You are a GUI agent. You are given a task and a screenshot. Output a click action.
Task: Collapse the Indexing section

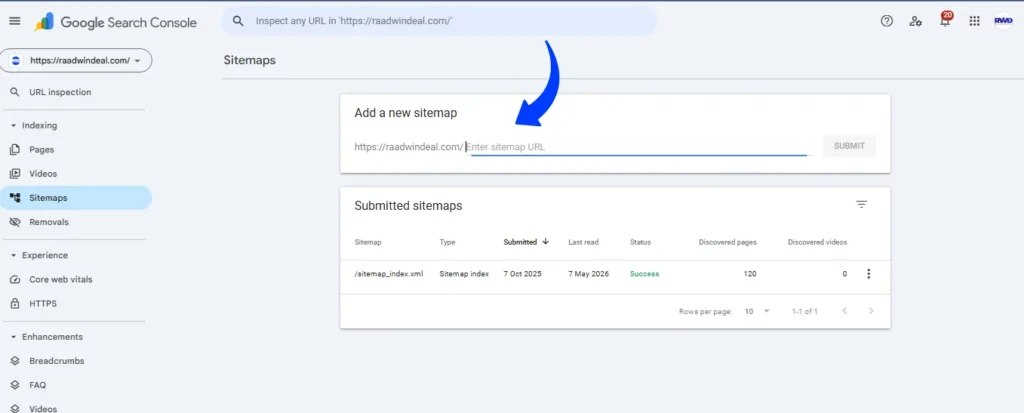coord(13,125)
